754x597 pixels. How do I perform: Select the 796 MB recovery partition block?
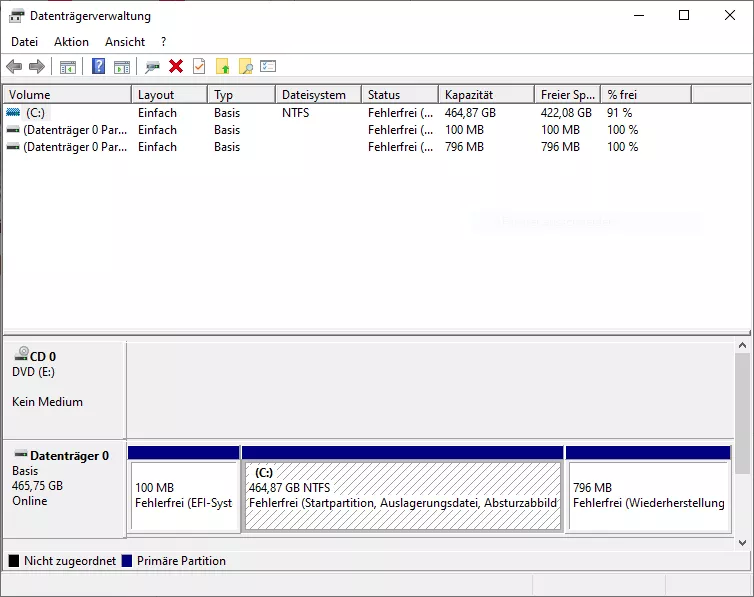[x=648, y=495]
